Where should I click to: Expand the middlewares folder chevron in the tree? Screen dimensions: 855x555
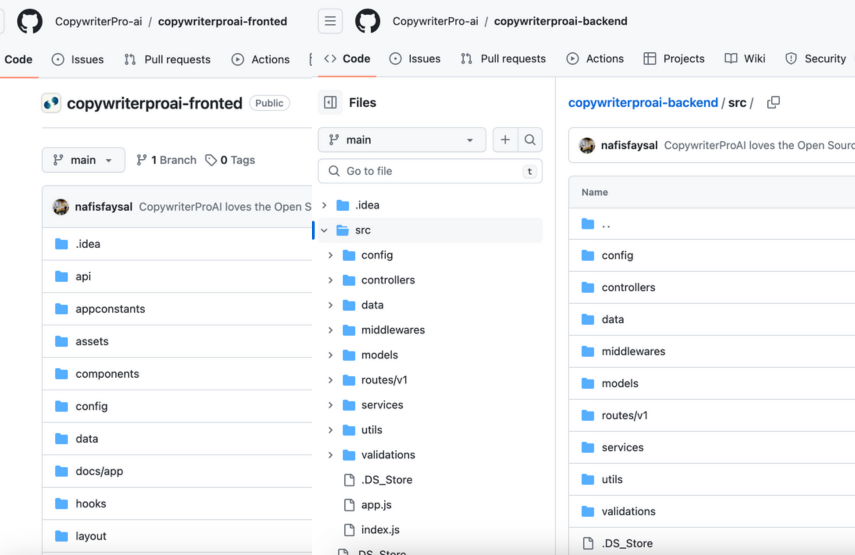330,330
